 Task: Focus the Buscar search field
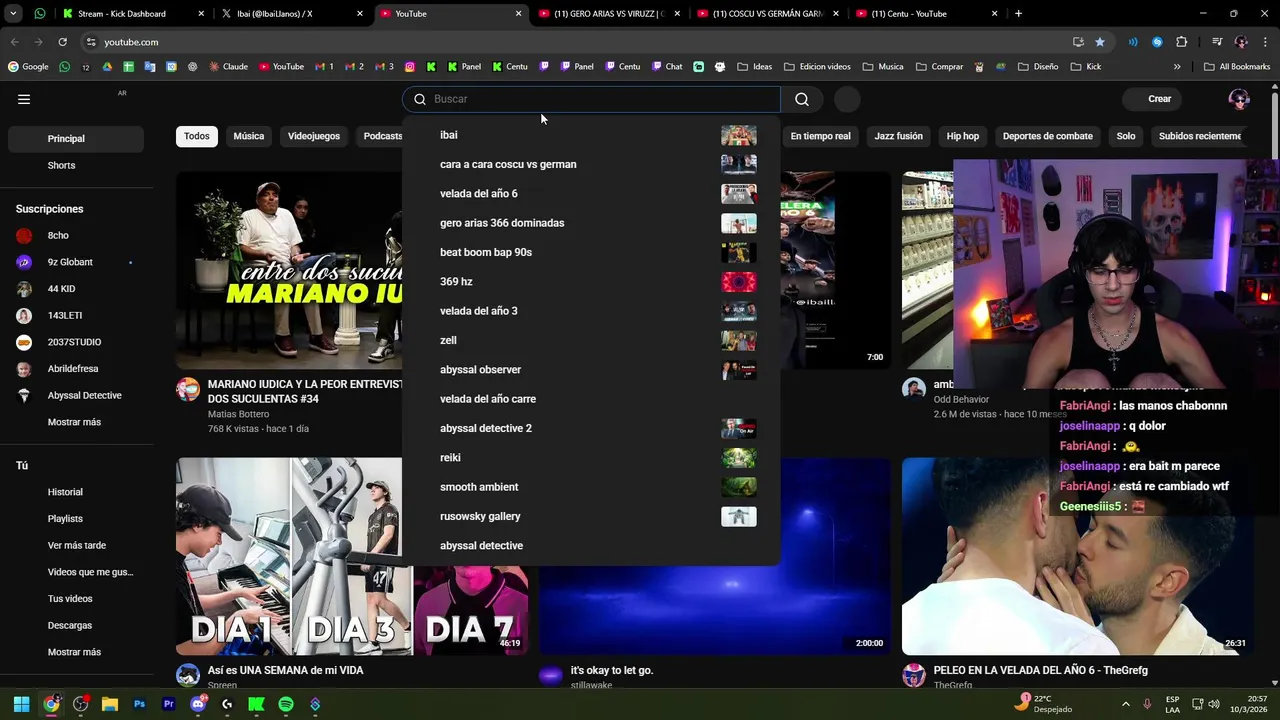point(591,99)
